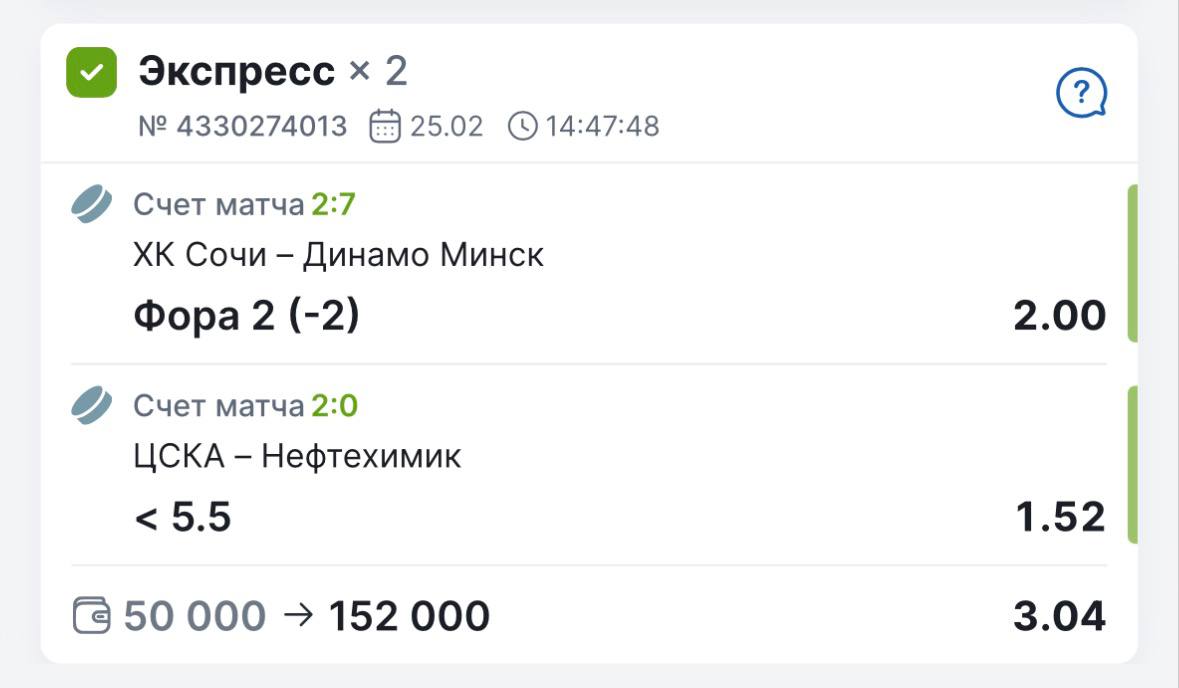Click the 152 000 payout amount
This screenshot has width=1179, height=688.
click(x=409, y=616)
